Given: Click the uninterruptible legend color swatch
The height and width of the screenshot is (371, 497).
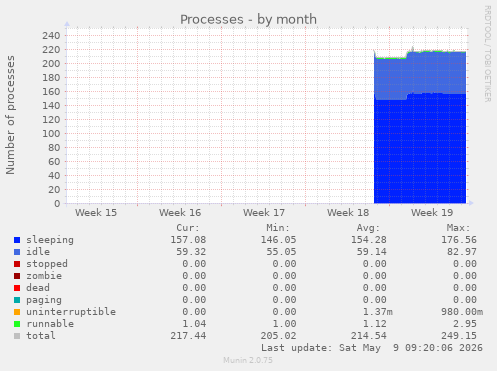Looking at the screenshot, I should pyautogui.click(x=17, y=312).
